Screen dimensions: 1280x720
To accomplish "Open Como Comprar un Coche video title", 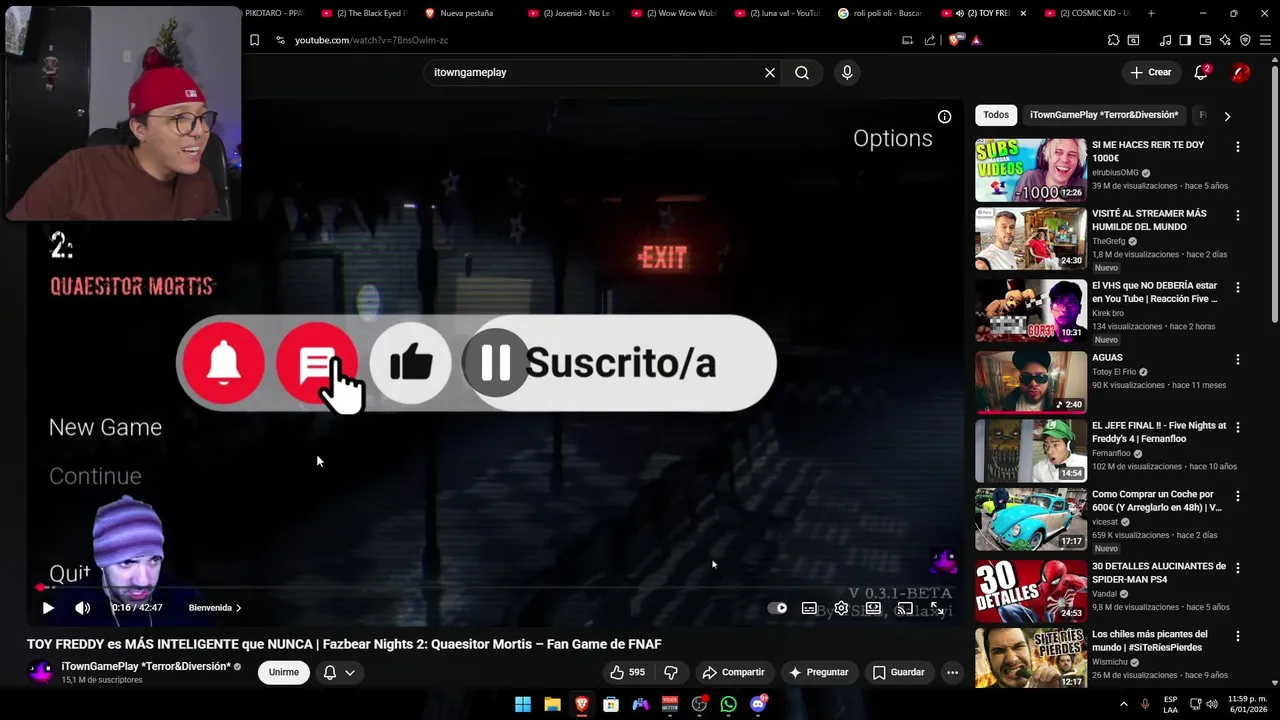I will (x=1157, y=501).
